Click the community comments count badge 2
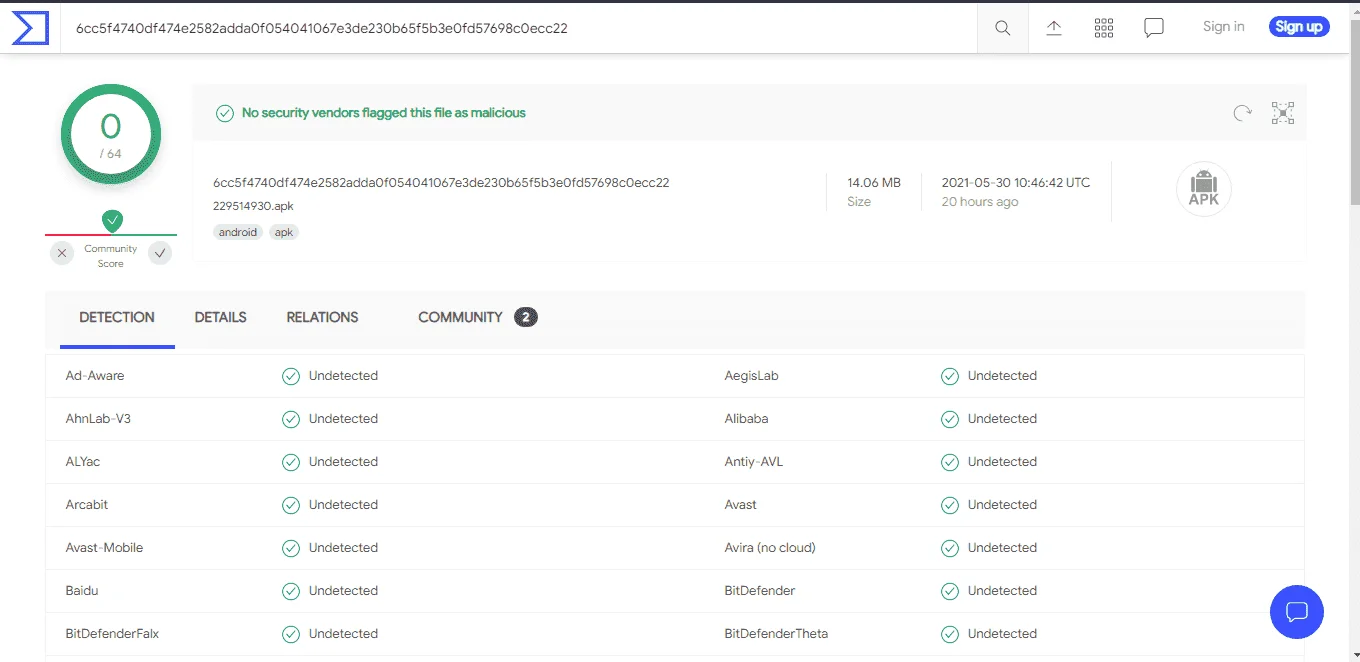 coord(526,317)
